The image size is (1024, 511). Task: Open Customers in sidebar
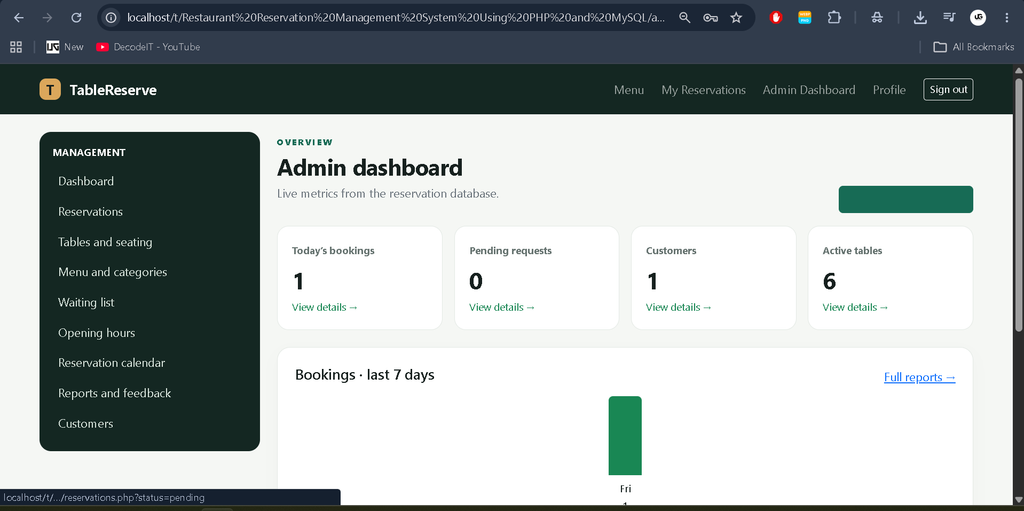[x=86, y=423]
